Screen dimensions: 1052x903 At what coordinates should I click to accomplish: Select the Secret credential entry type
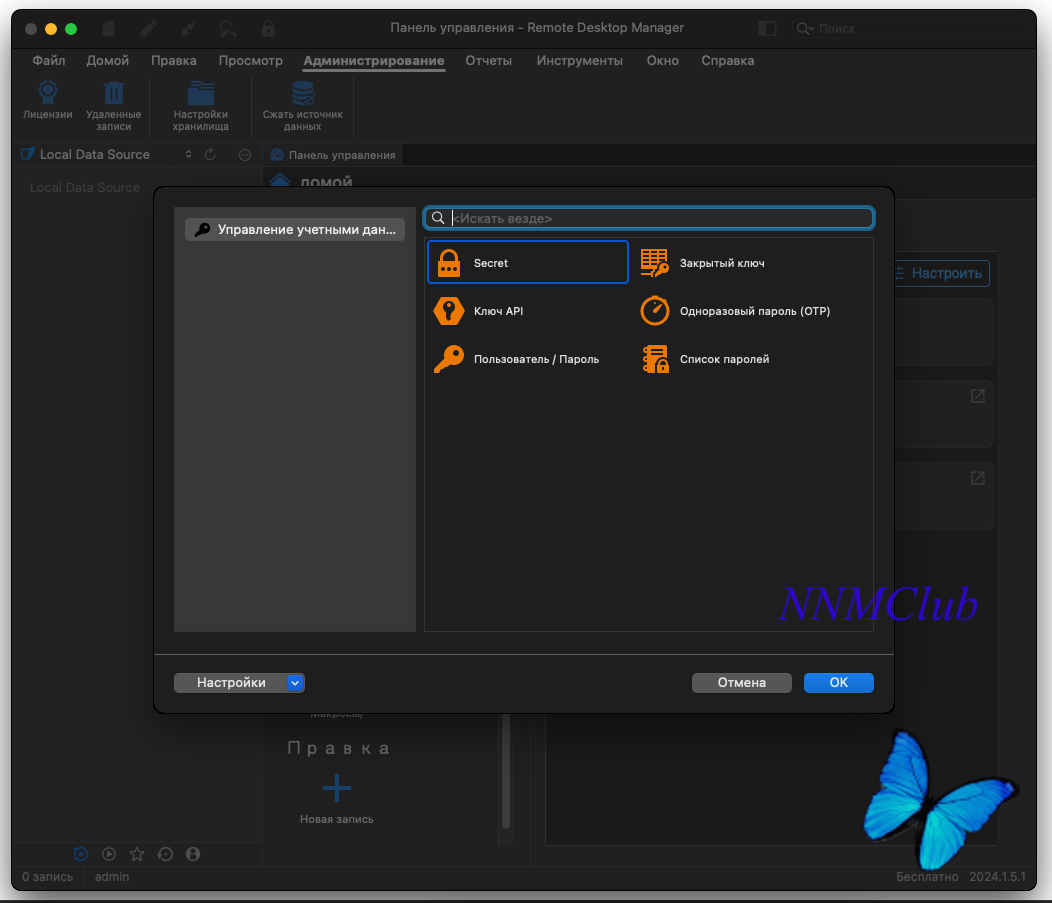coord(527,262)
